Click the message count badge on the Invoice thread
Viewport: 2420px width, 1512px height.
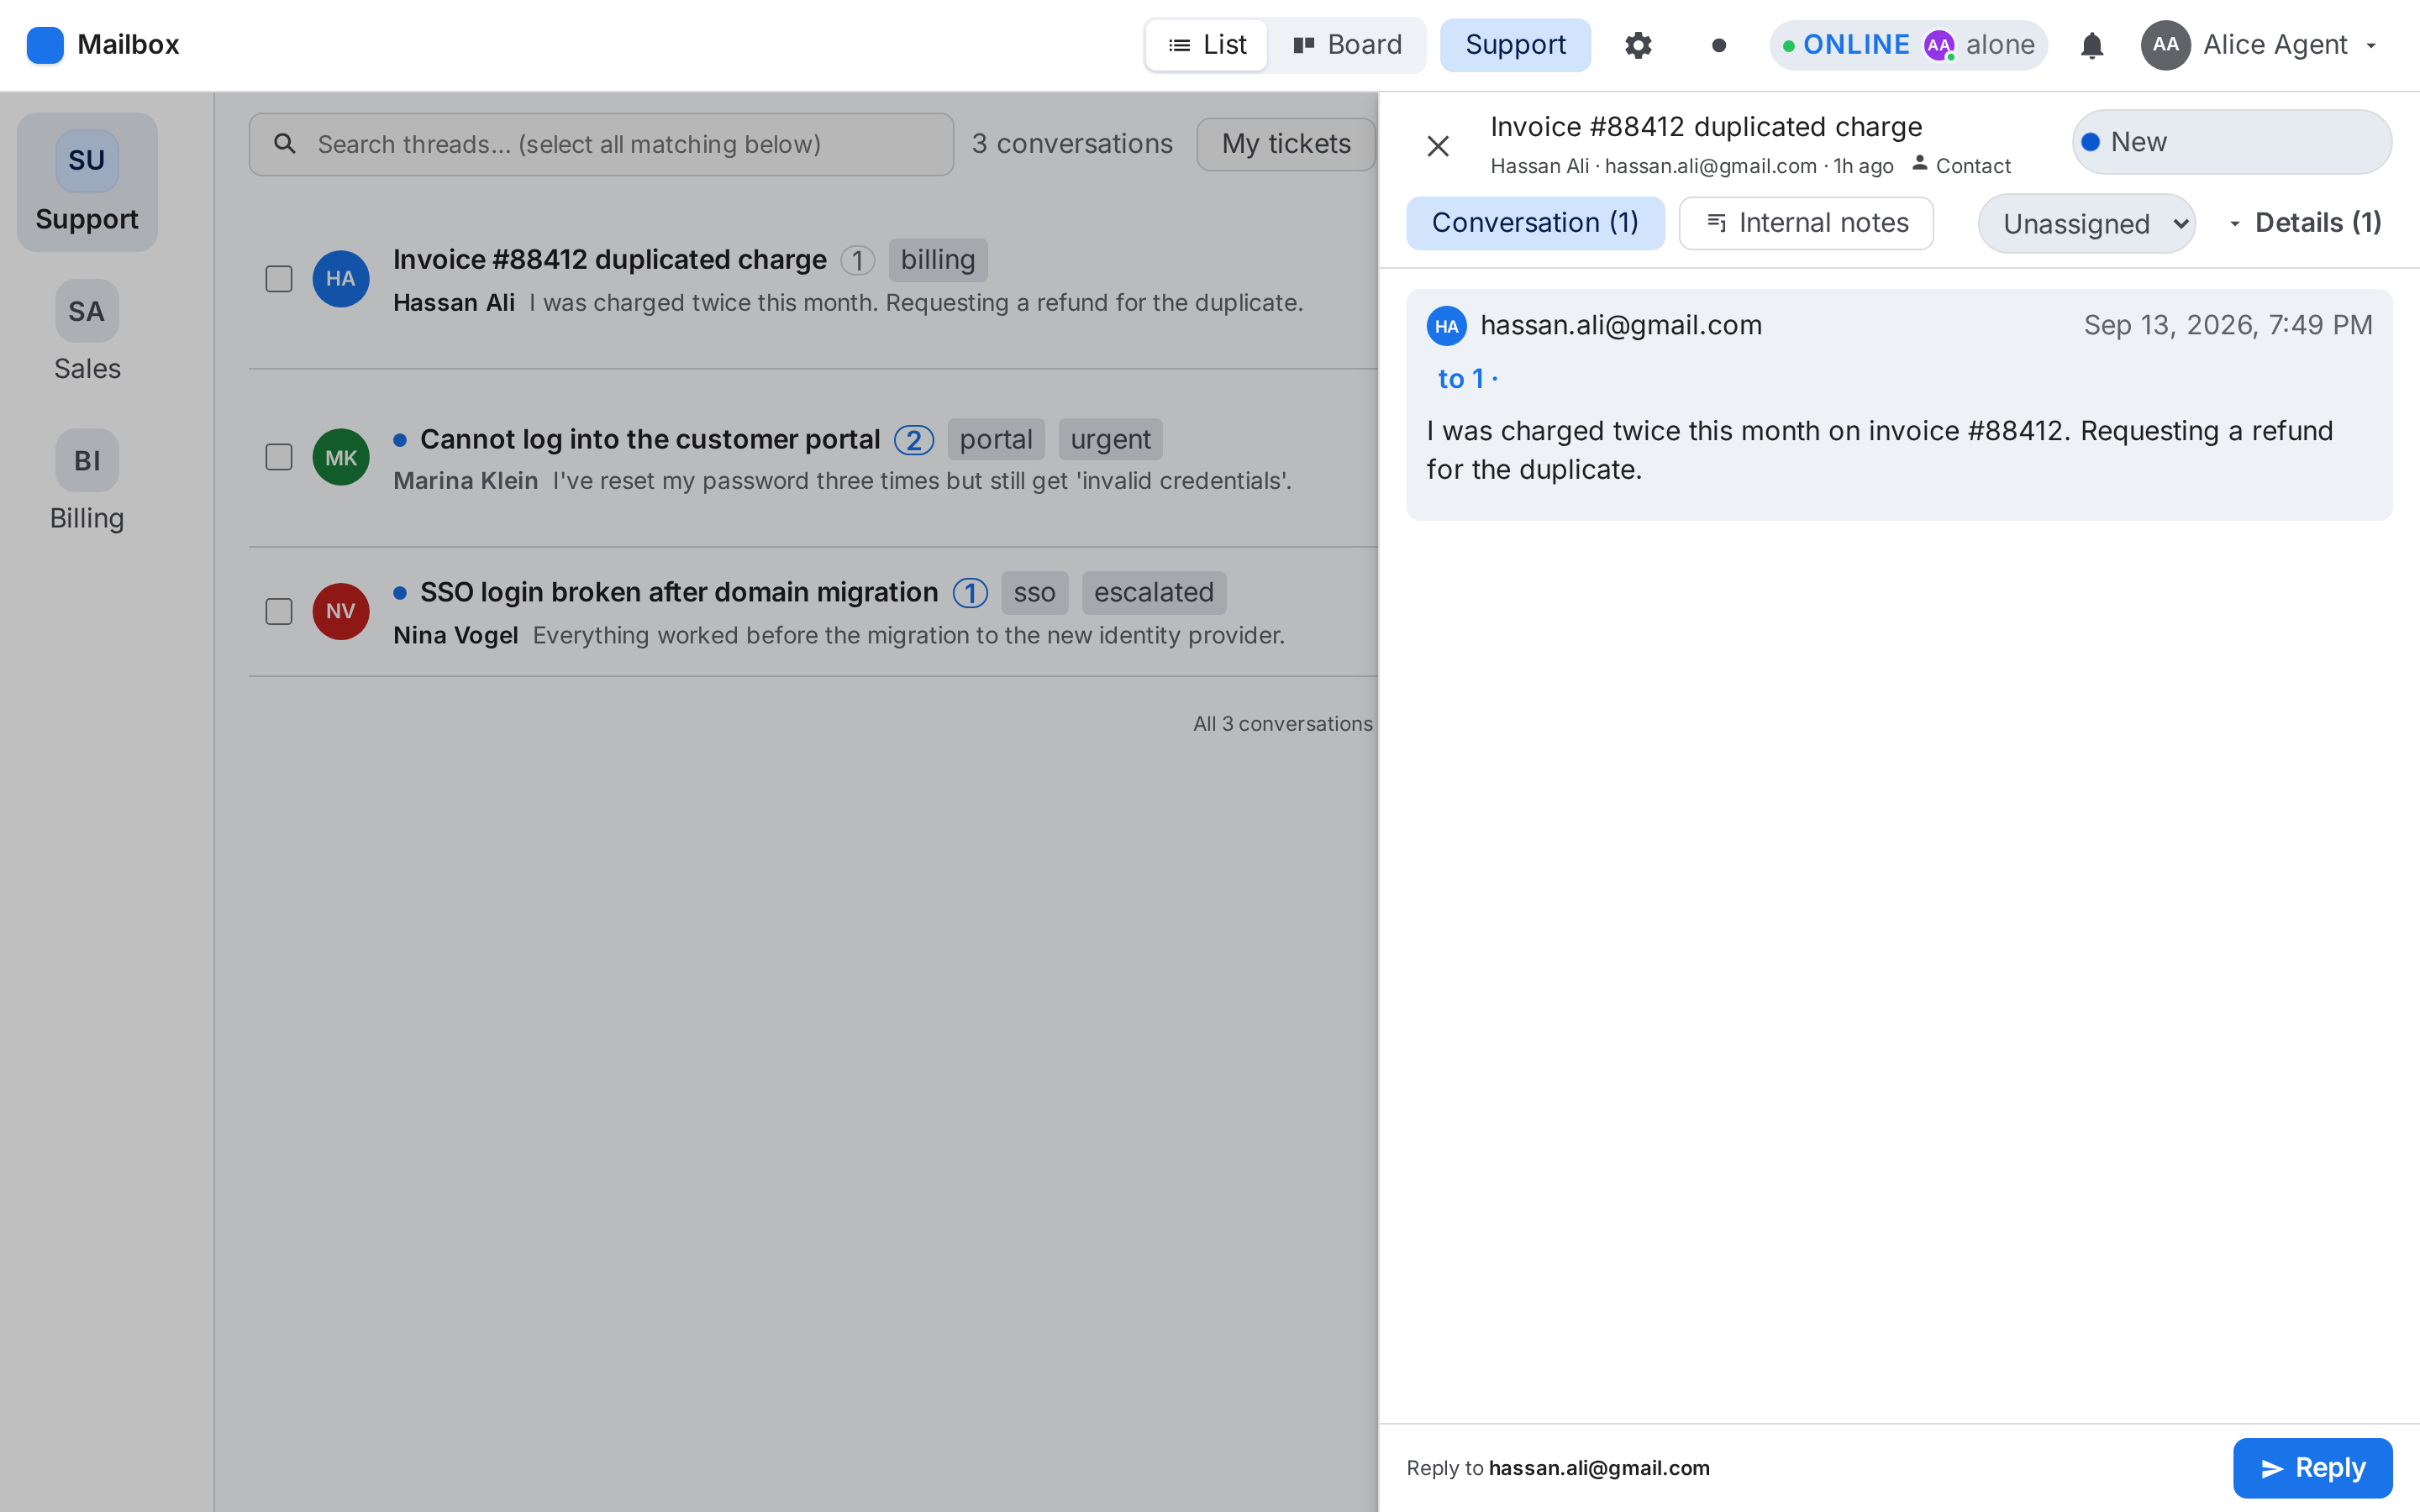click(857, 260)
